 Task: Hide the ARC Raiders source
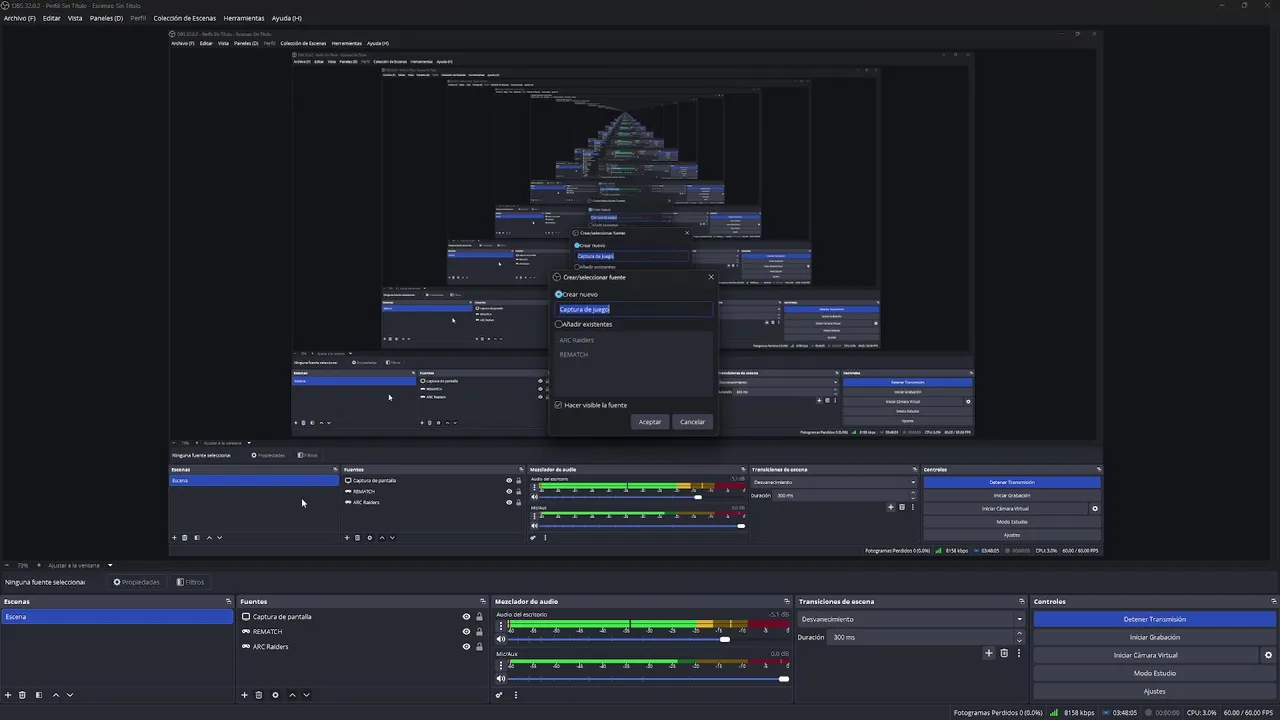(x=466, y=647)
